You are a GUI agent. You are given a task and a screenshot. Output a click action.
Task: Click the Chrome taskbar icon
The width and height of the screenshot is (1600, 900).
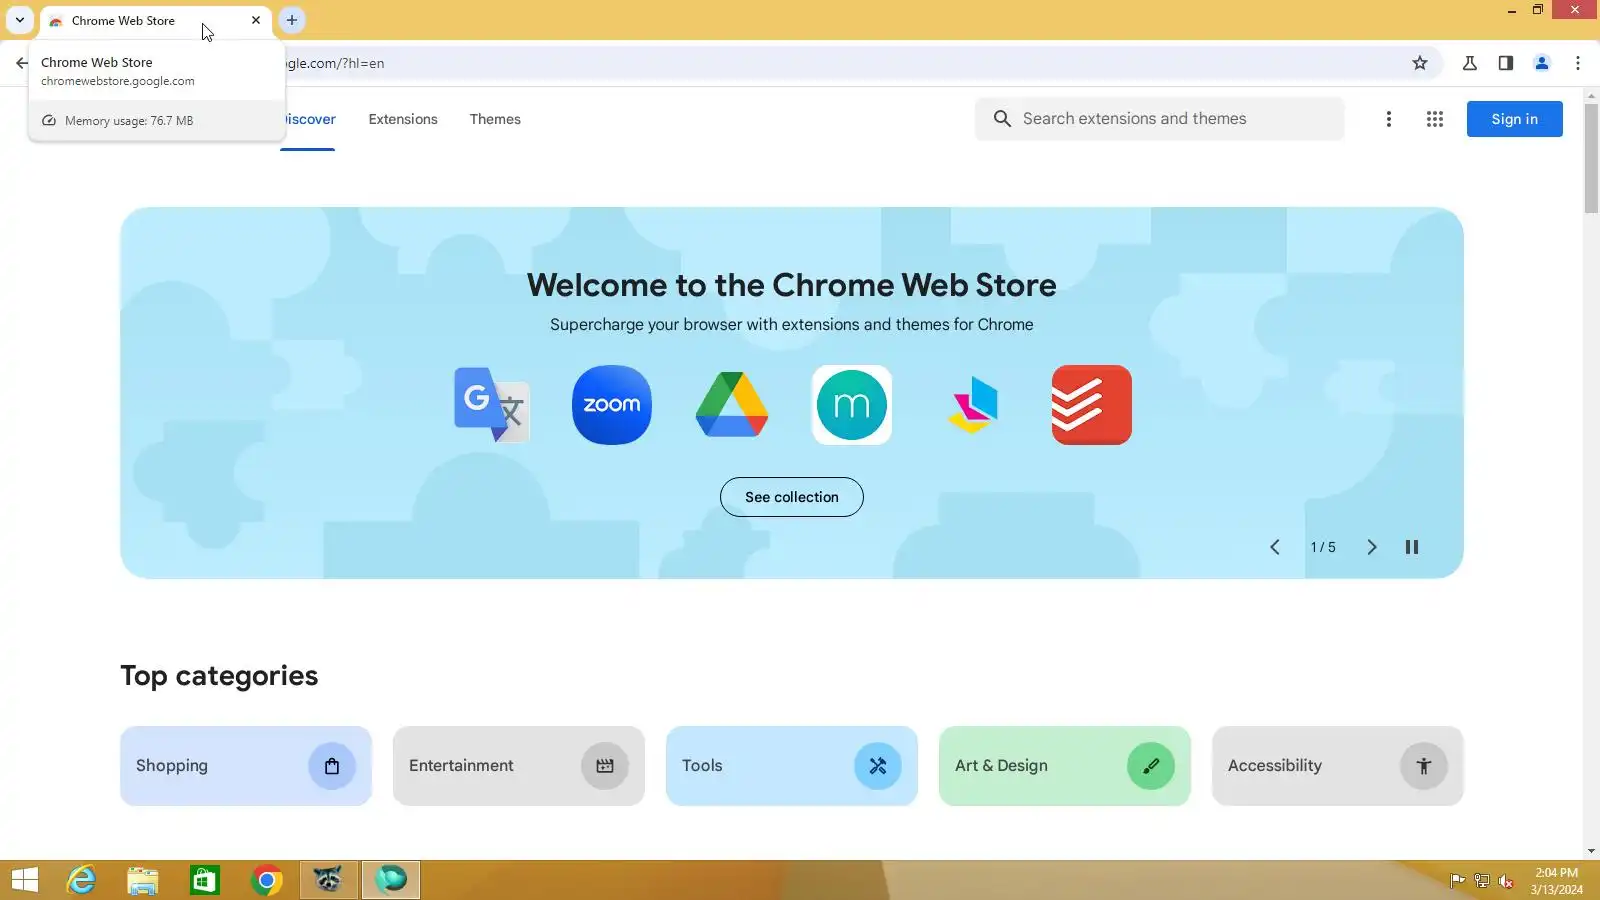pos(267,880)
